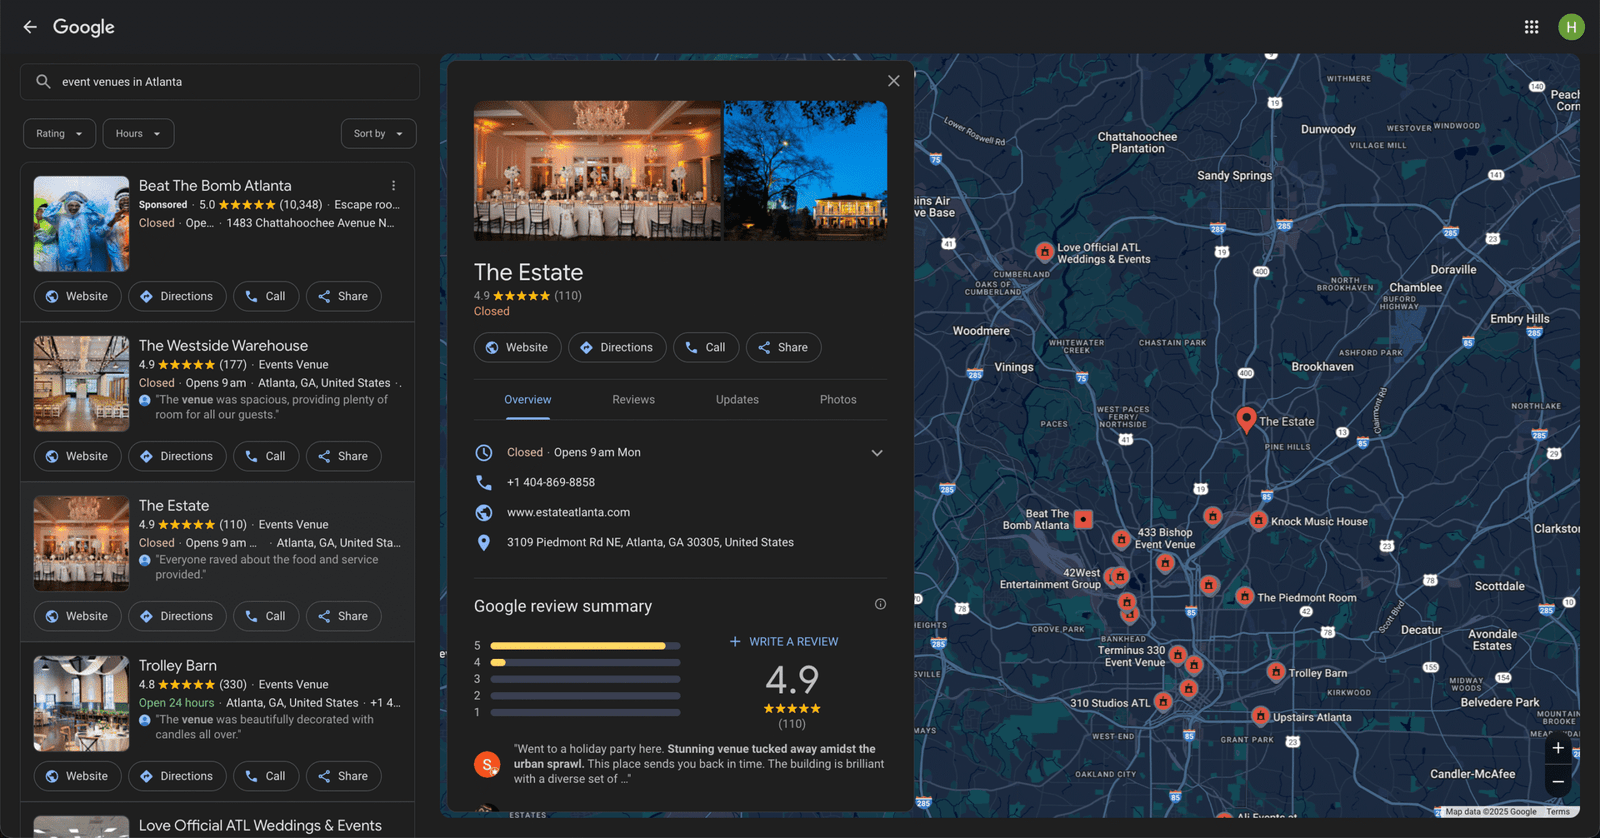Image resolution: width=1600 pixels, height=838 pixels.
Task: Zoom in on the map
Action: pos(1558,748)
